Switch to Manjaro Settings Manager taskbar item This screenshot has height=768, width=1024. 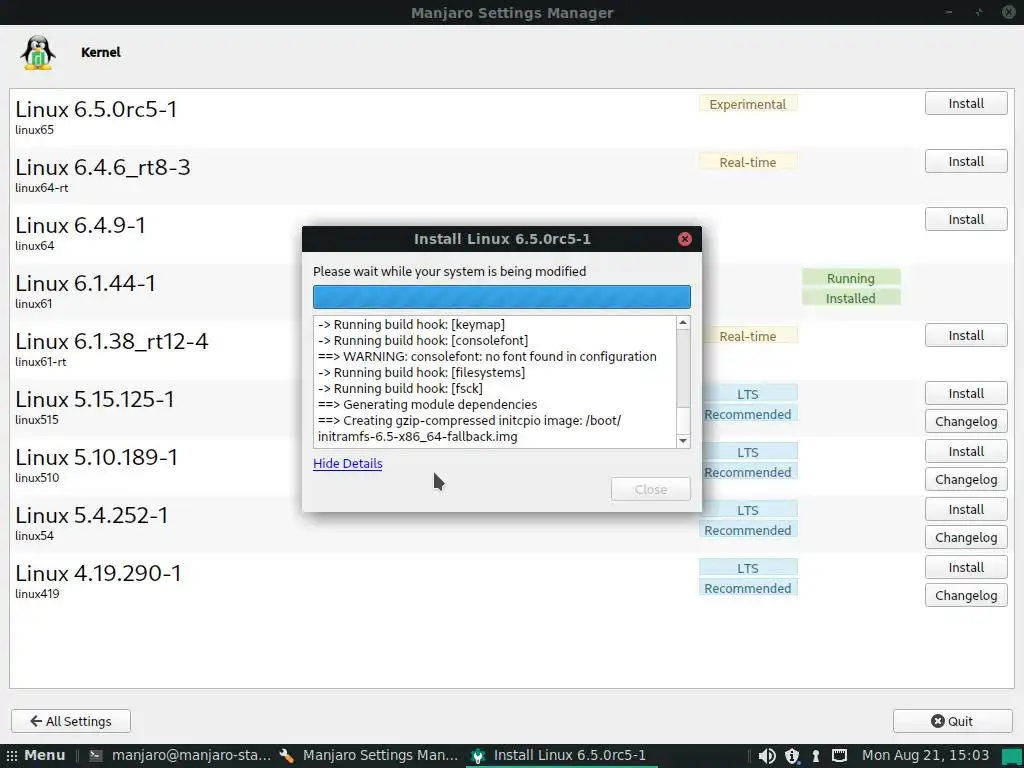(369, 756)
